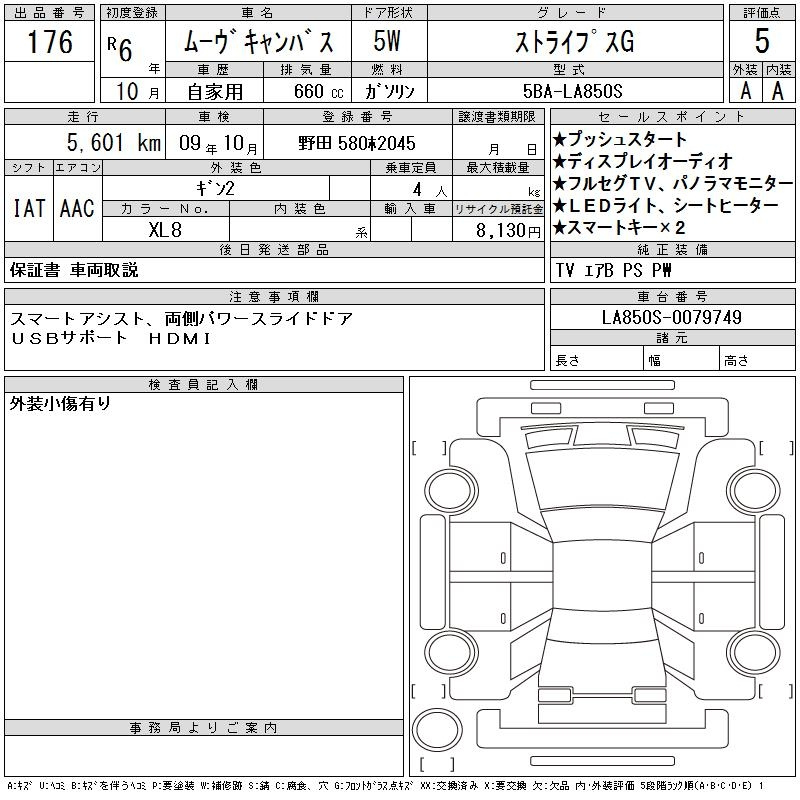Image resolution: width=800 pixels, height=800 pixels.
Task: Select the 事務局よりご案内 section header
Action: click(203, 728)
